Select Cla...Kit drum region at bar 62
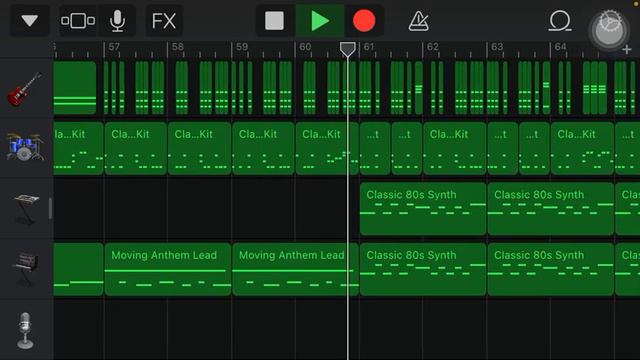The image size is (640, 360). point(454,149)
